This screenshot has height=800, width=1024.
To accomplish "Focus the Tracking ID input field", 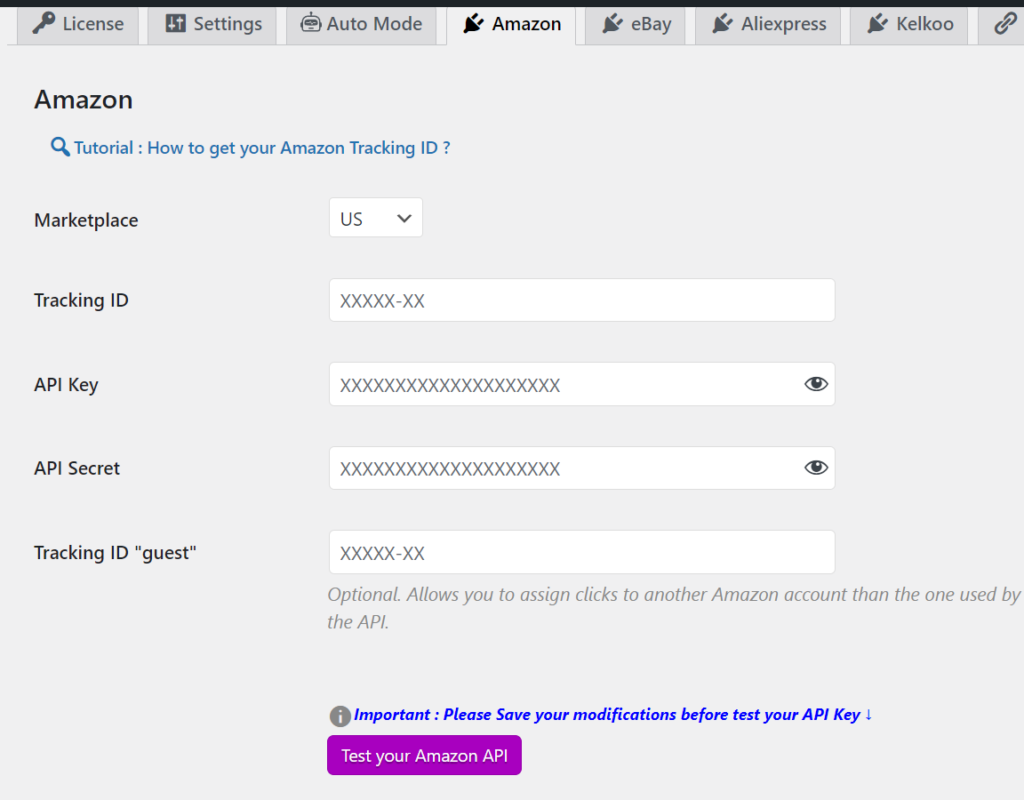I will pyautogui.click(x=582, y=300).
